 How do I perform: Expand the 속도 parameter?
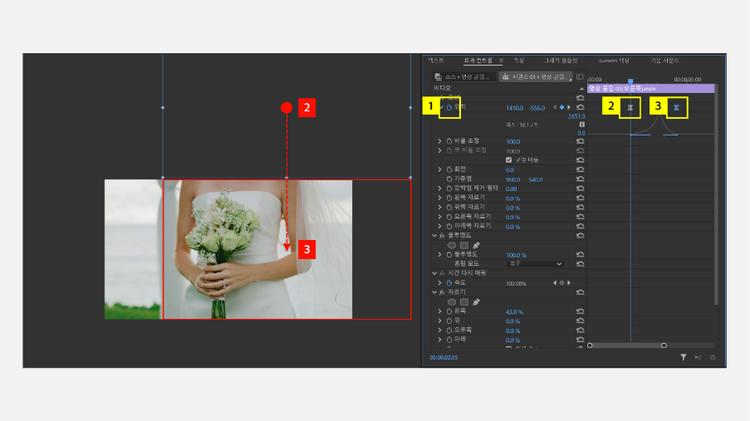[x=440, y=283]
